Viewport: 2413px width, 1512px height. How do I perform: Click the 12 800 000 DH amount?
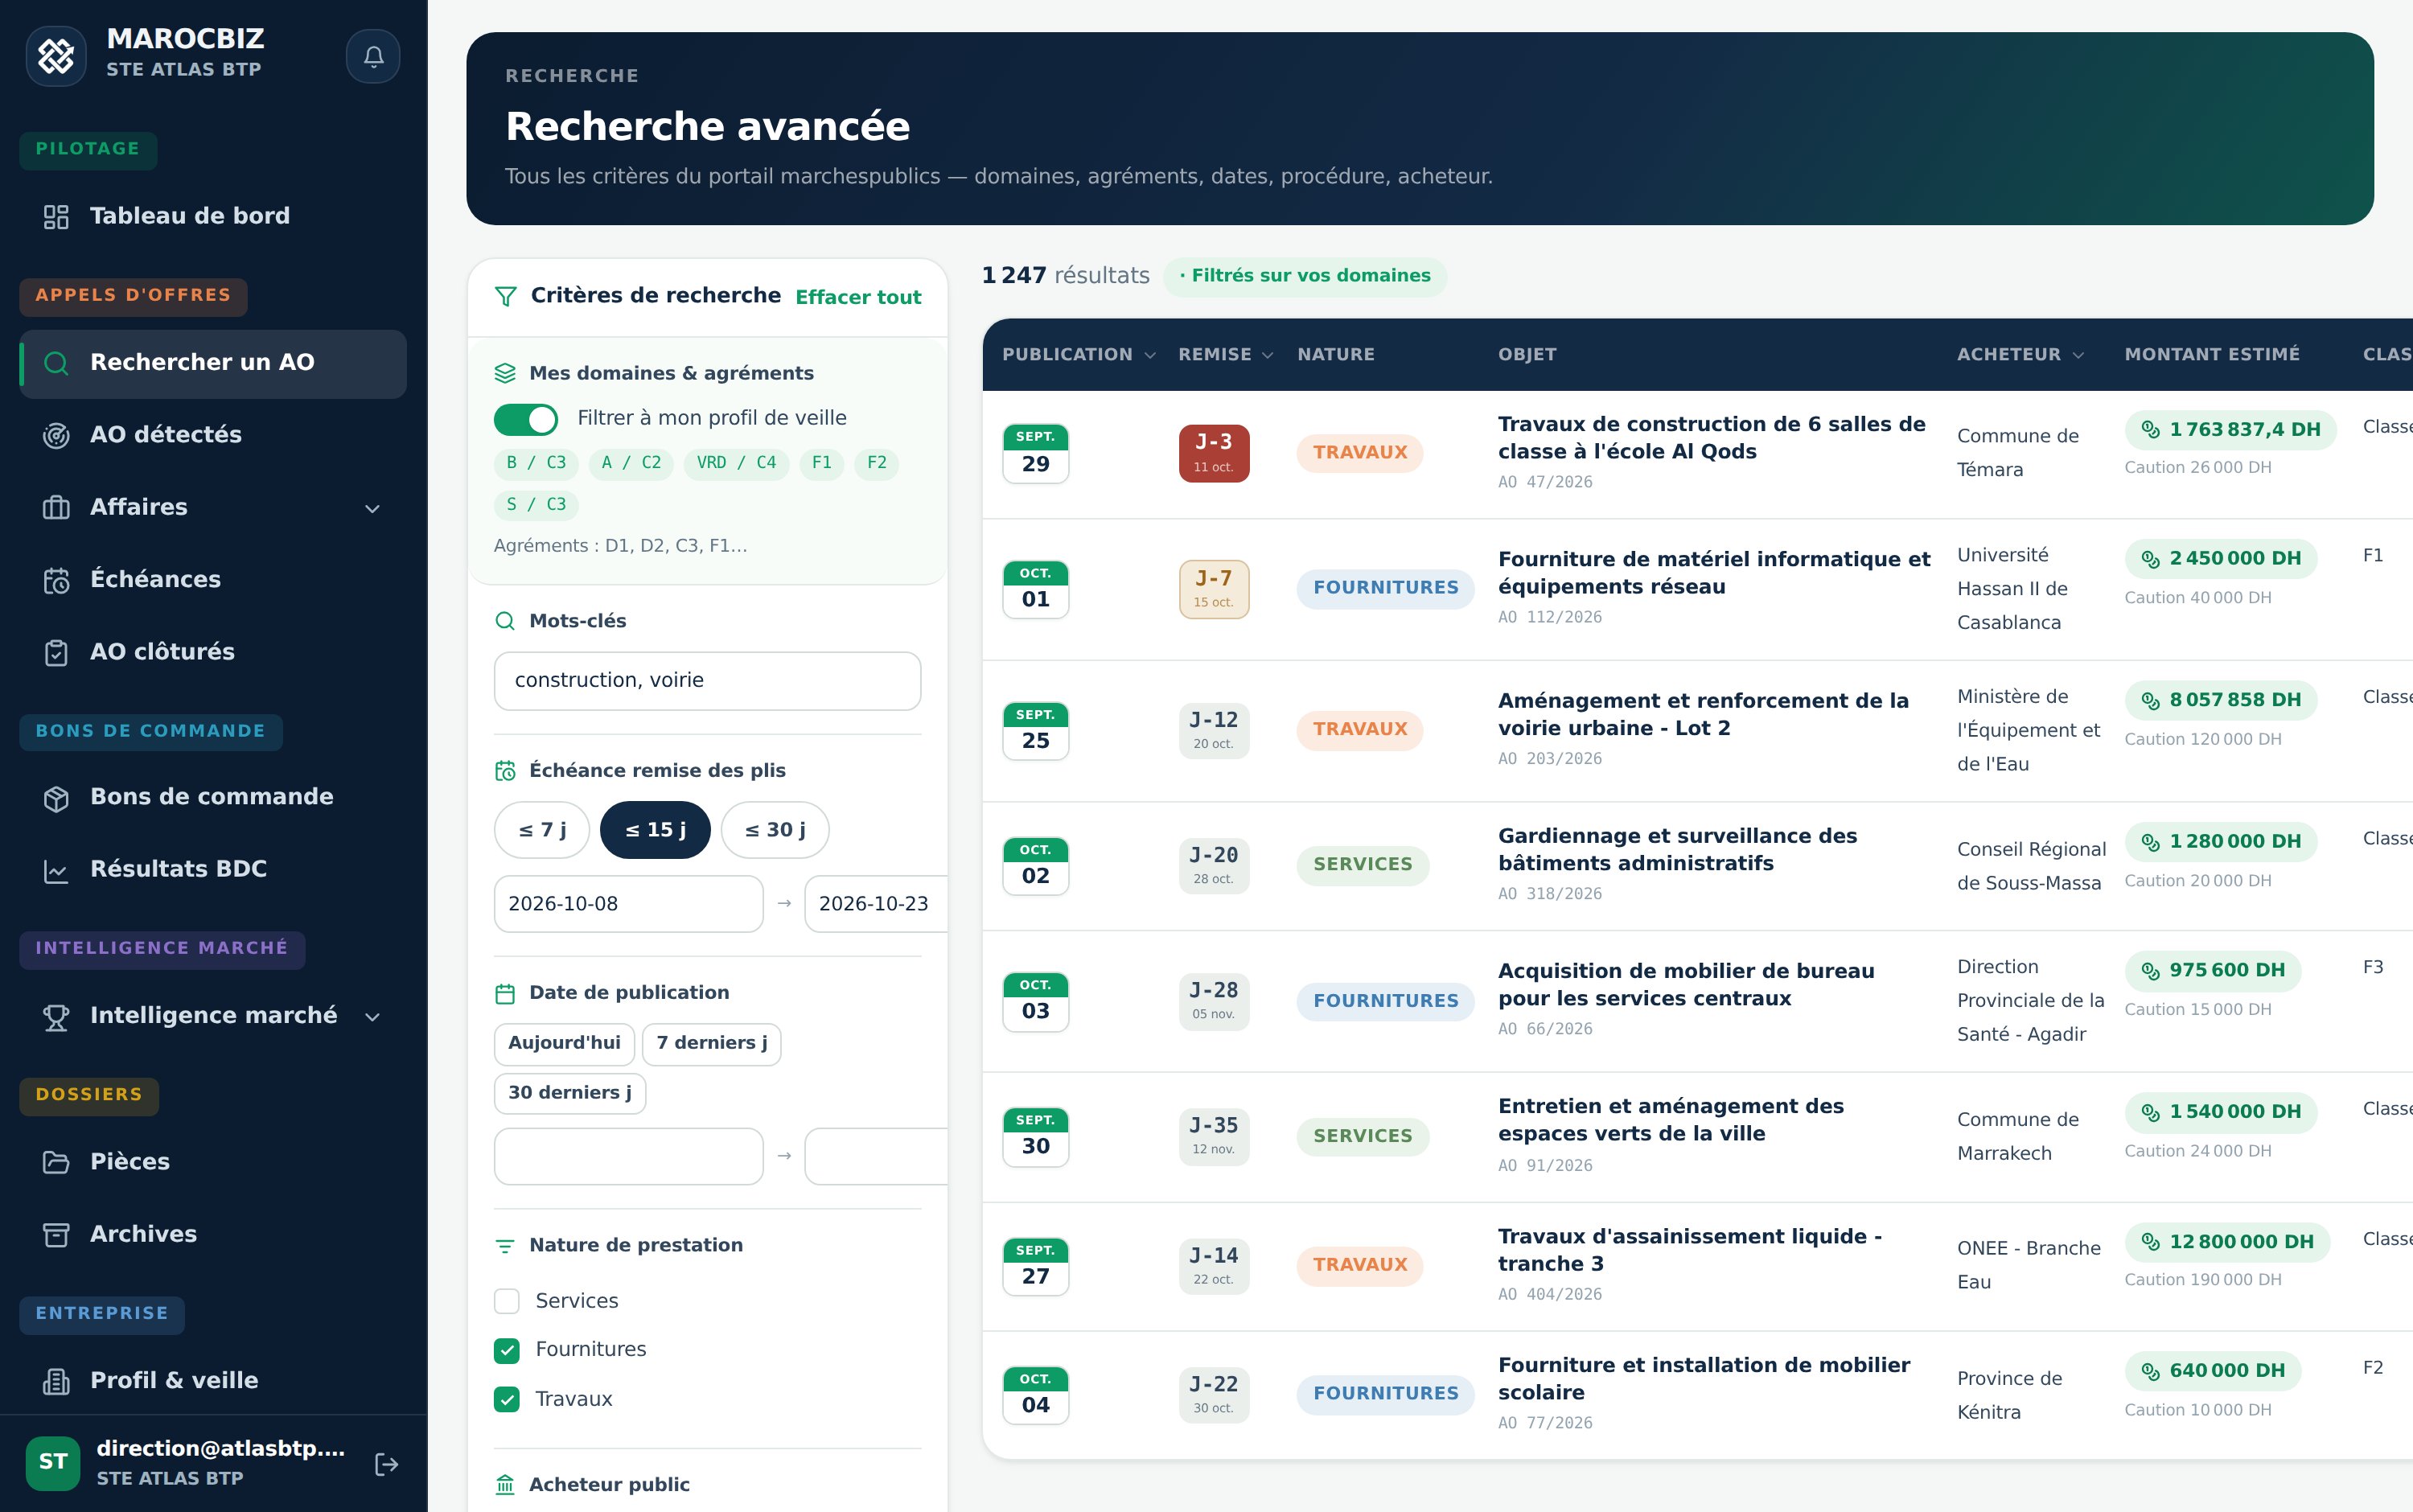tap(2227, 1242)
